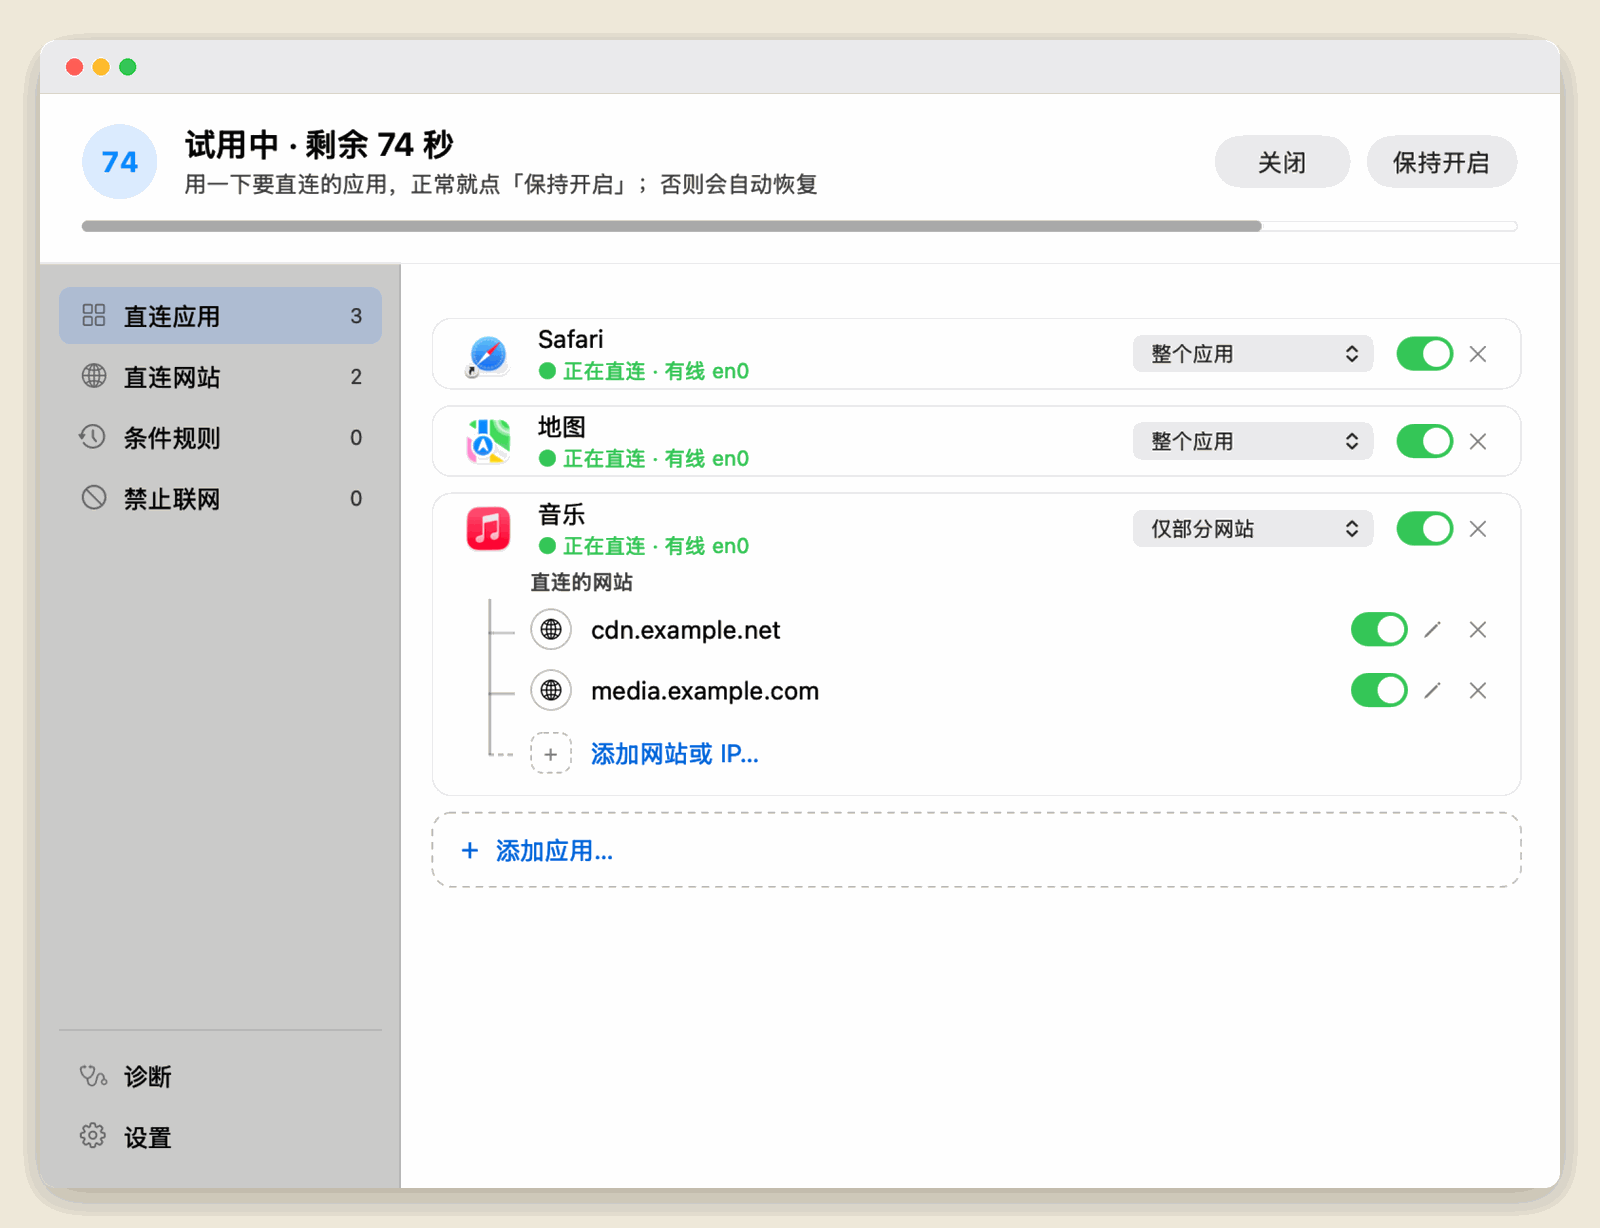Screen dimensions: 1600x1228
Task: Click Safari's 正在直连 · 有线 en0 status
Action: [x=644, y=371]
